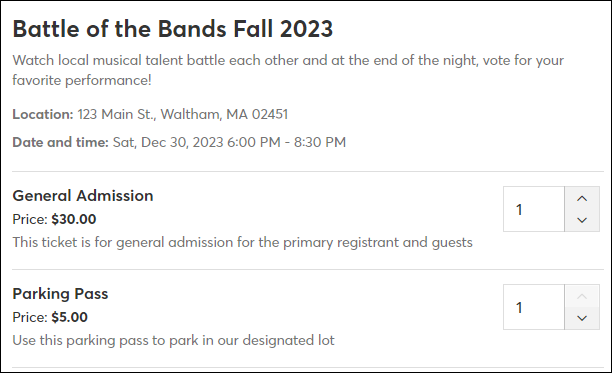Click the 123 Main St., Waltham address
Image resolution: width=612 pixels, height=373 pixels.
click(x=183, y=114)
